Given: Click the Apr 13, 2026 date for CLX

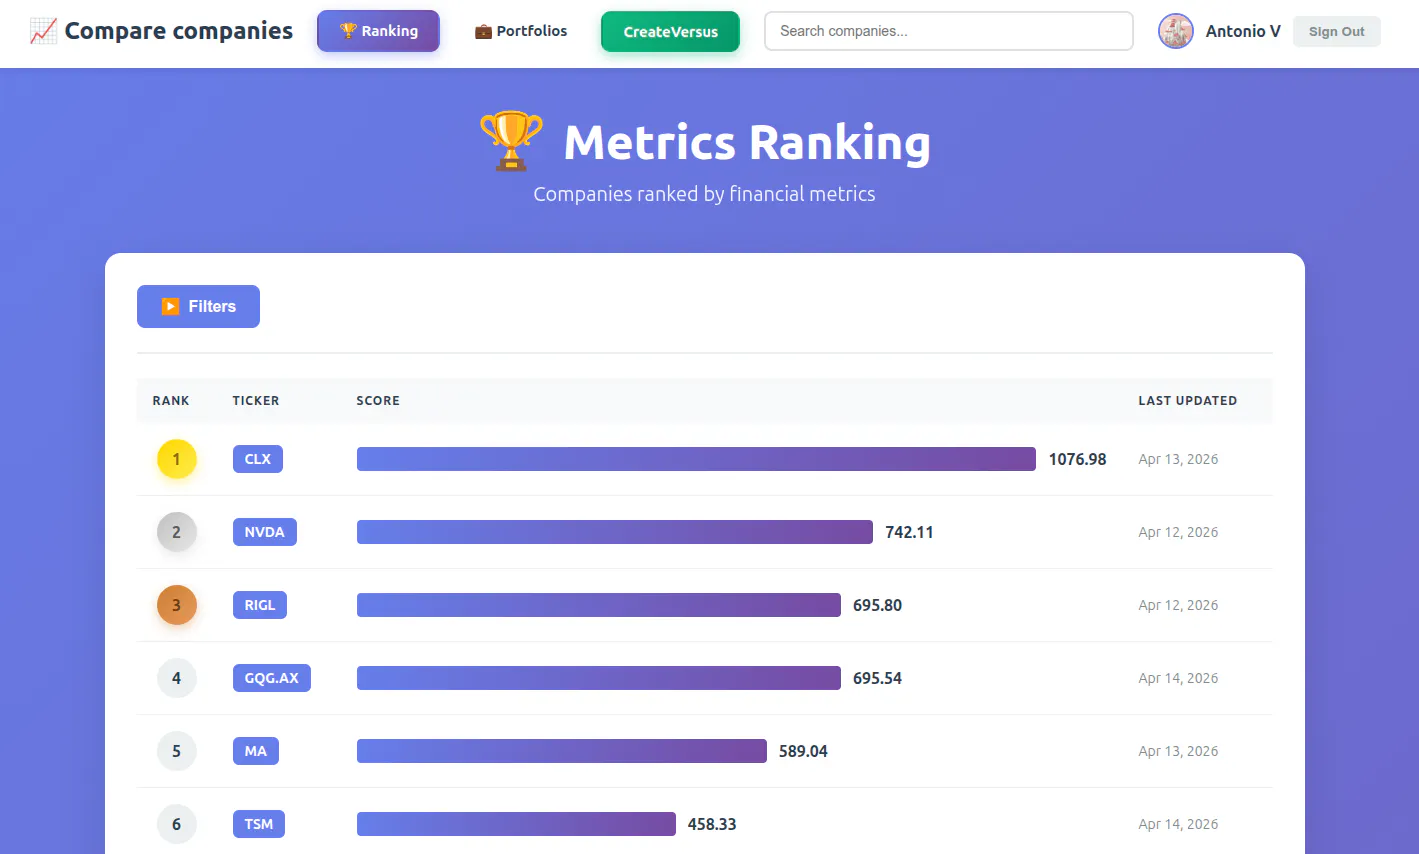Looking at the screenshot, I should (1178, 459).
